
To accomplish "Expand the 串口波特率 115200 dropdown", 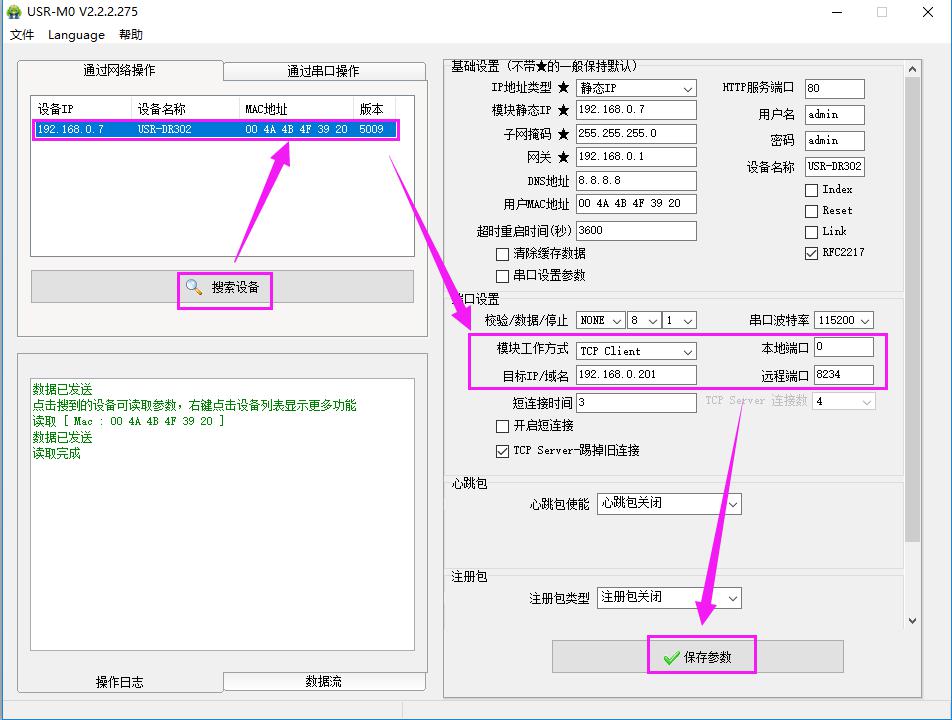I will [864, 321].
